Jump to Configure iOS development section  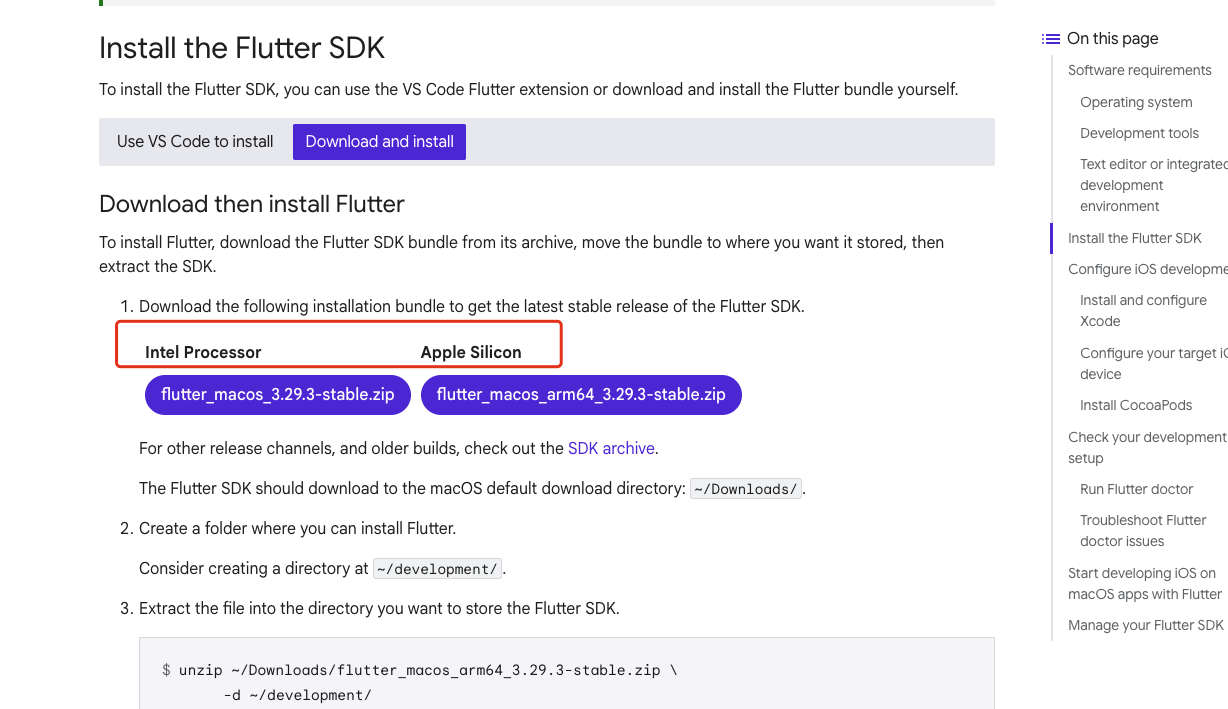coord(1147,269)
